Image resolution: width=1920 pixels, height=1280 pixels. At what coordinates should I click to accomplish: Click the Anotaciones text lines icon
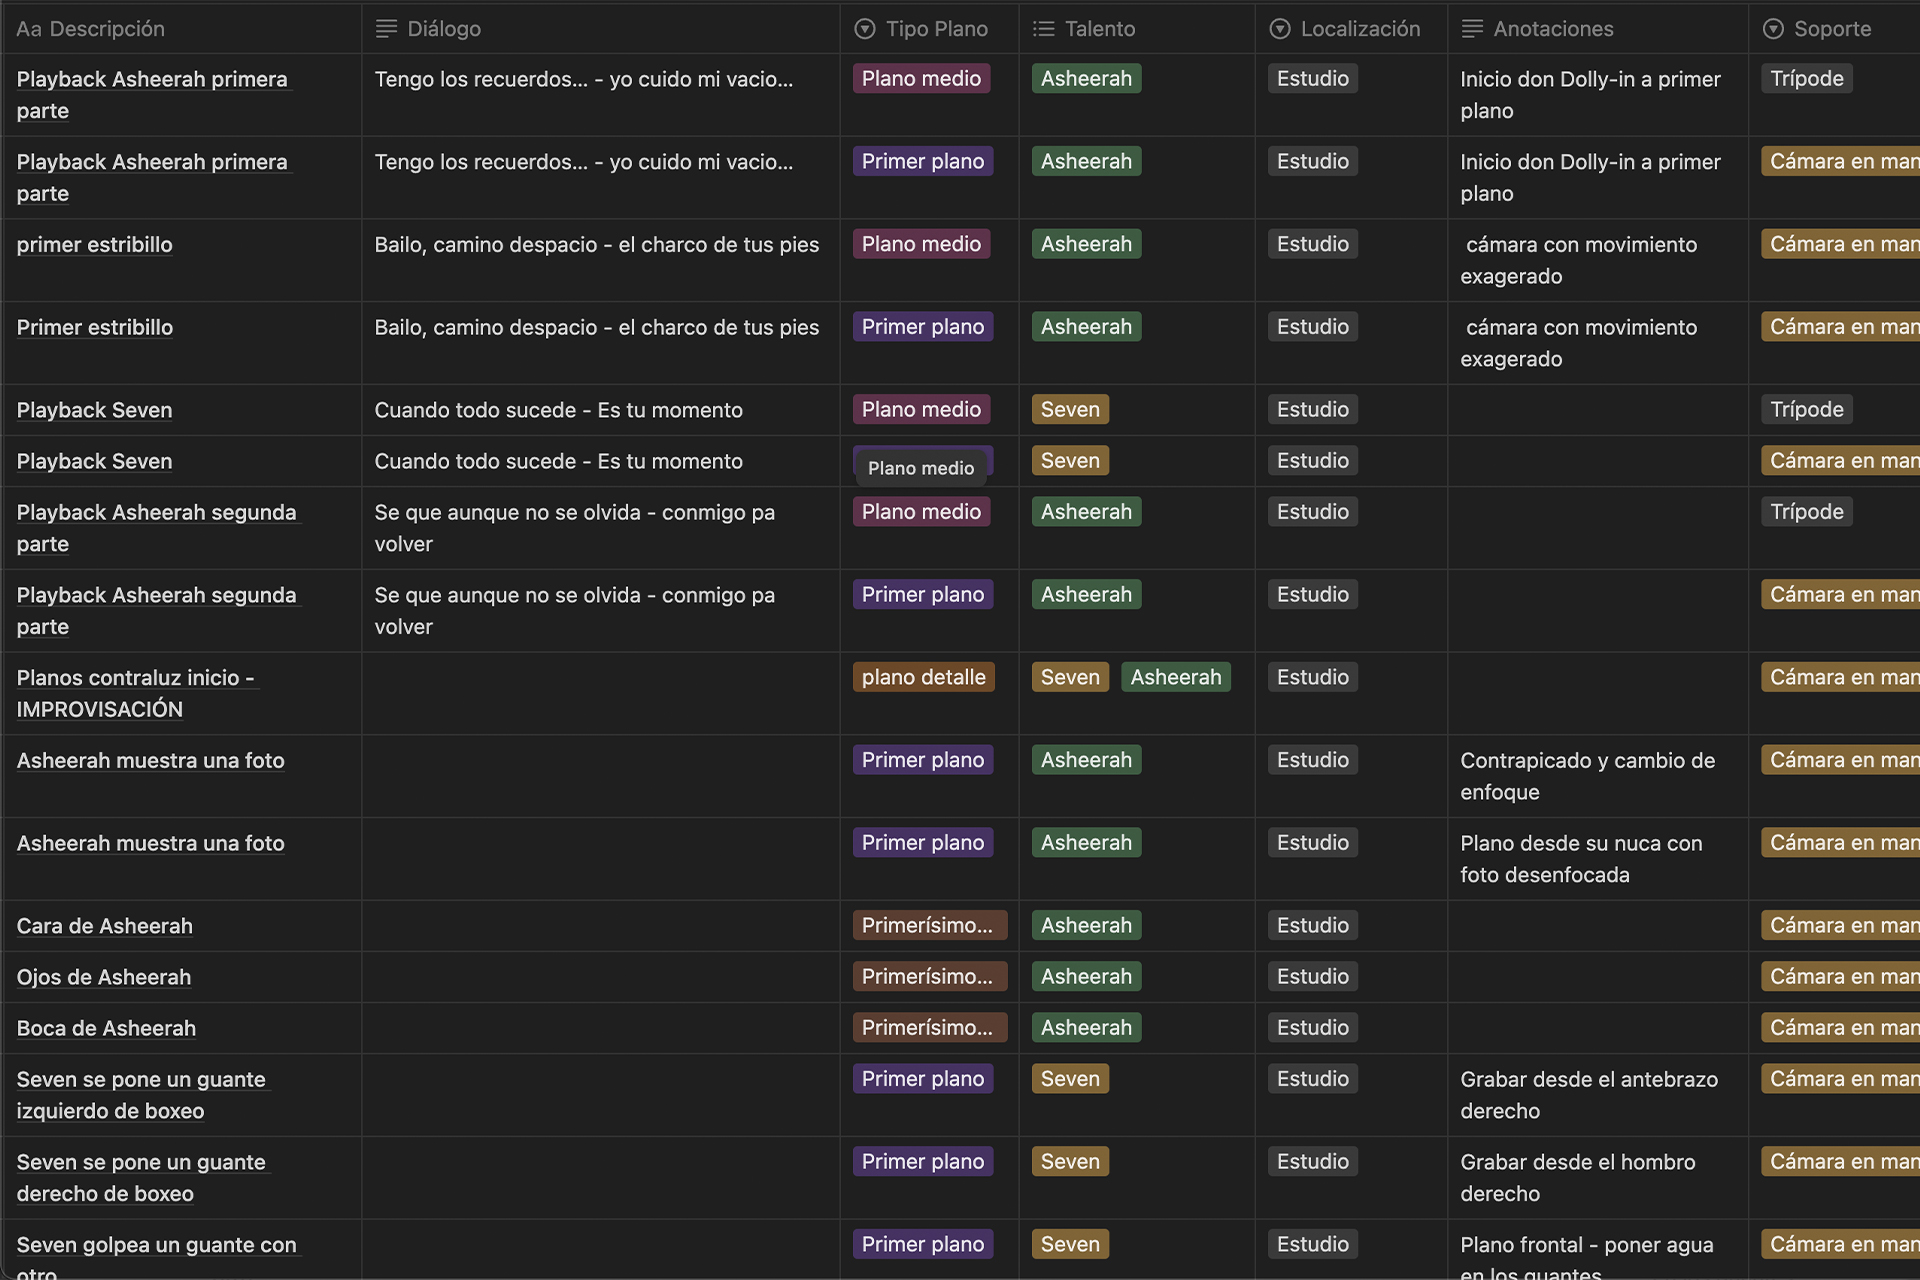(1472, 29)
